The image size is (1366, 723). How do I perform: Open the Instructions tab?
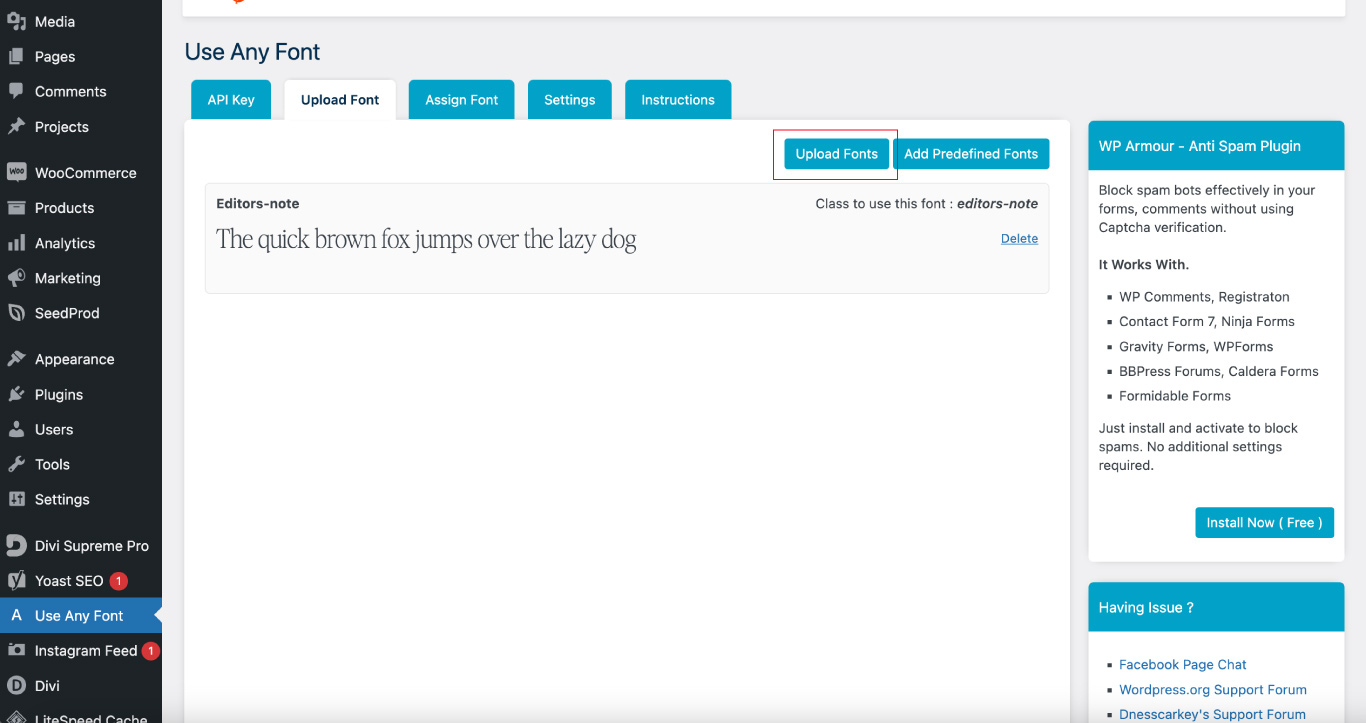(x=678, y=100)
